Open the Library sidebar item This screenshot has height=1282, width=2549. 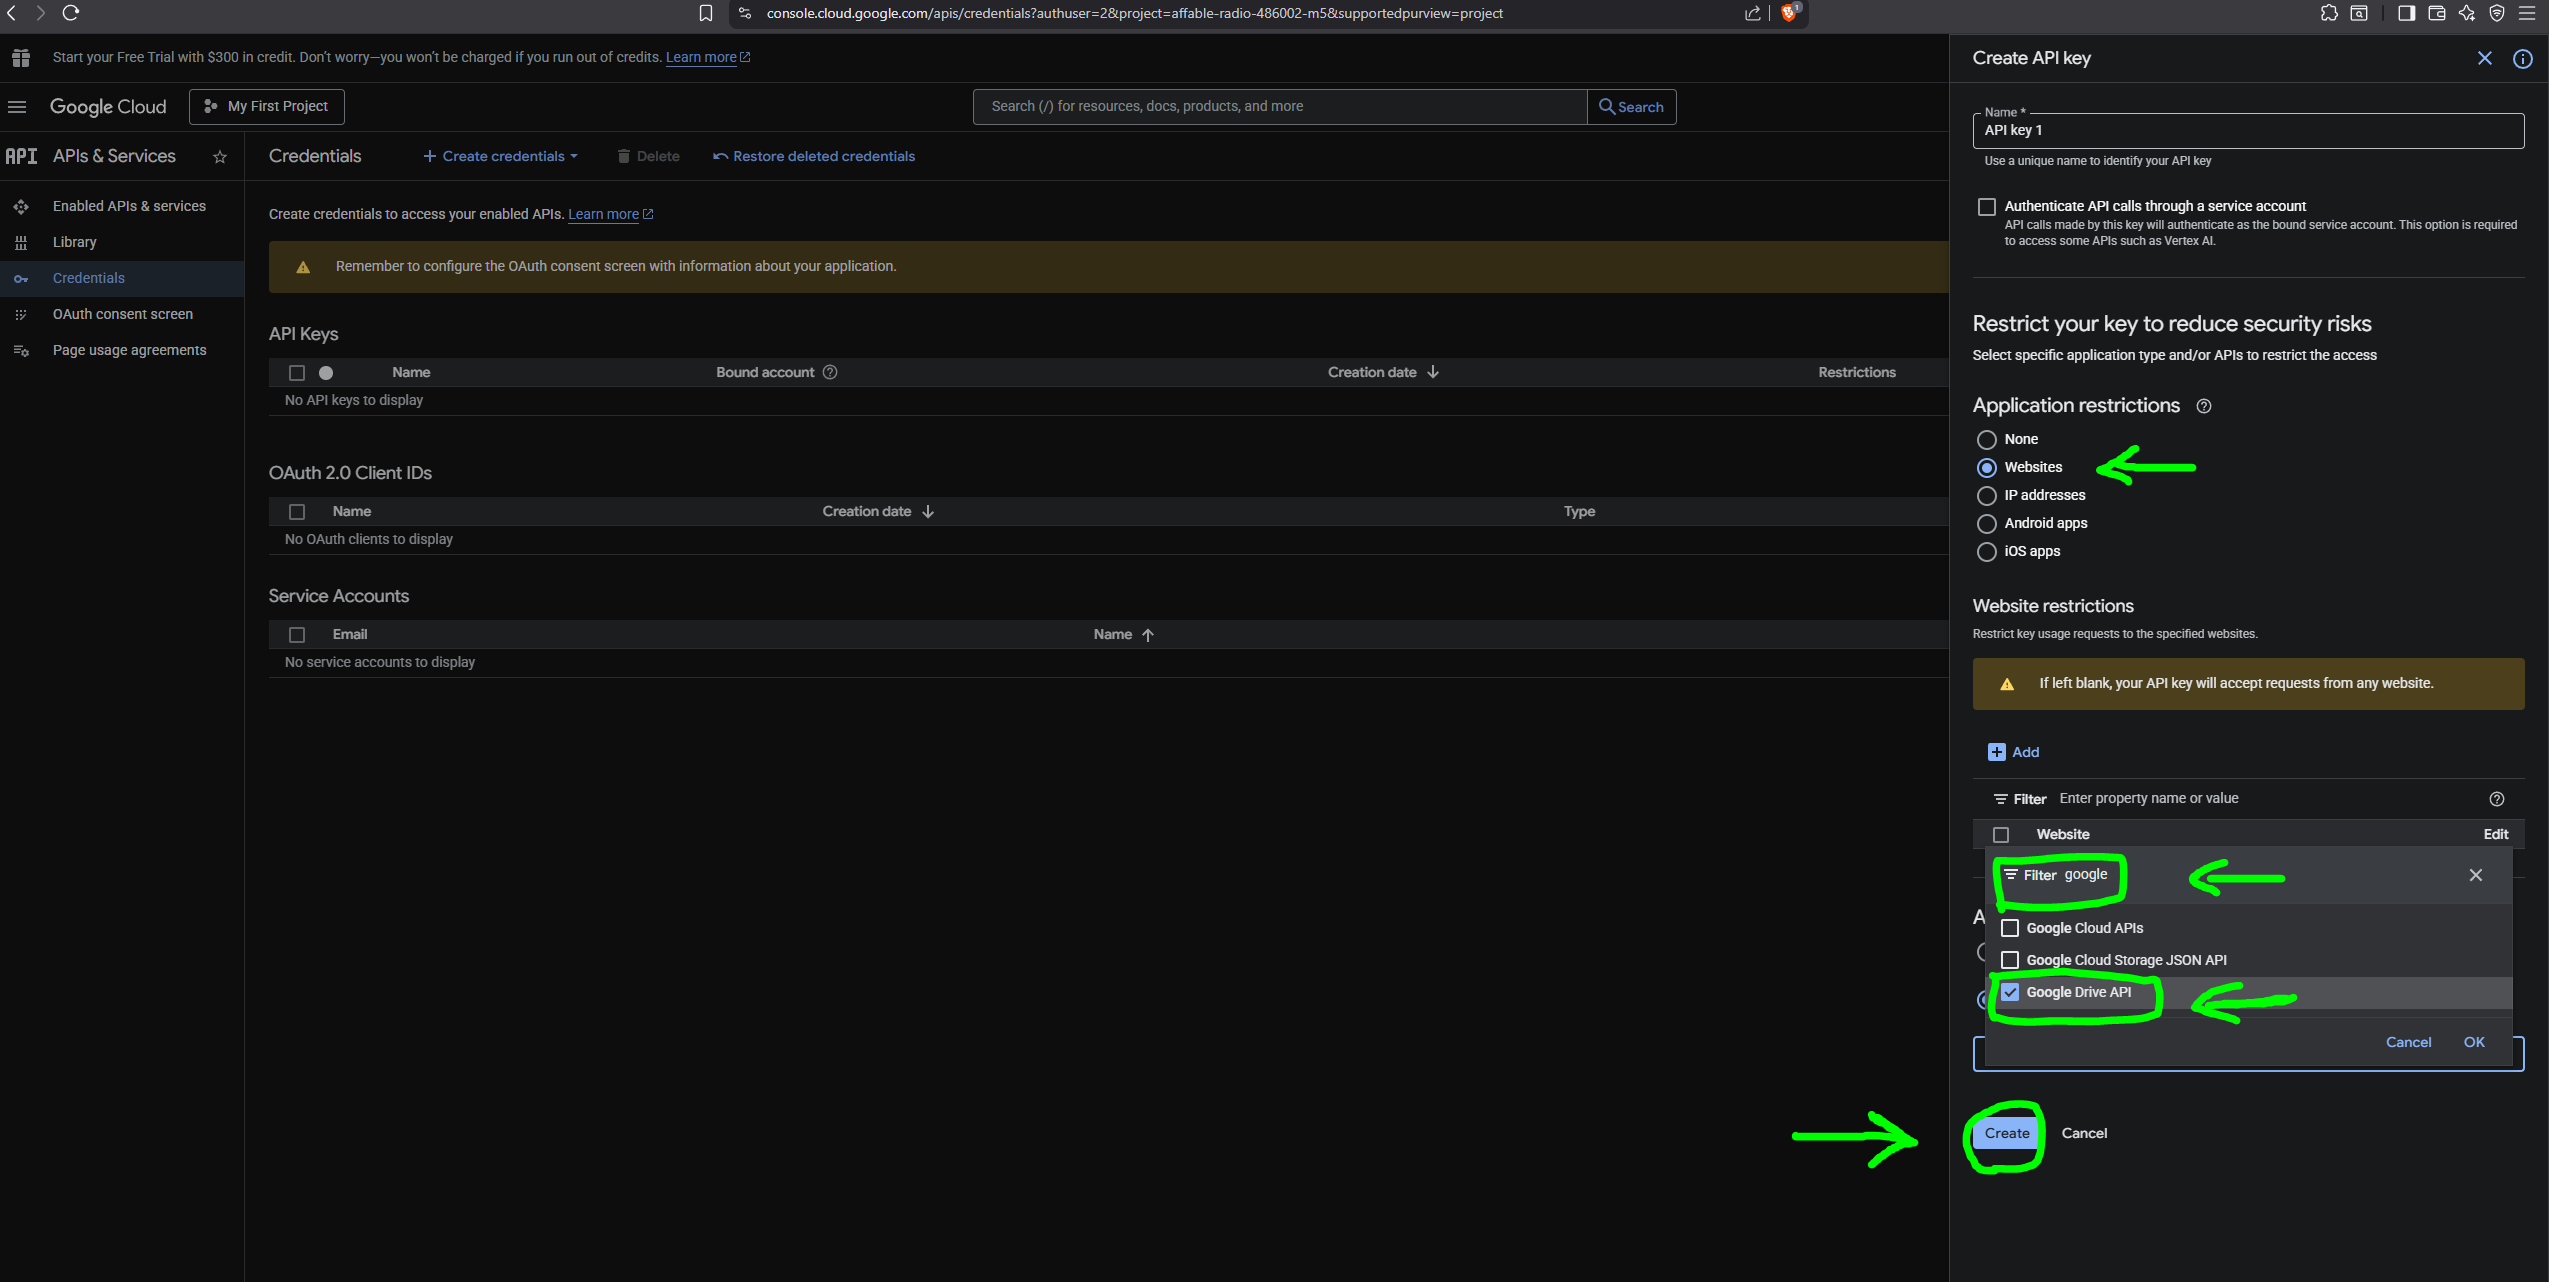point(75,242)
